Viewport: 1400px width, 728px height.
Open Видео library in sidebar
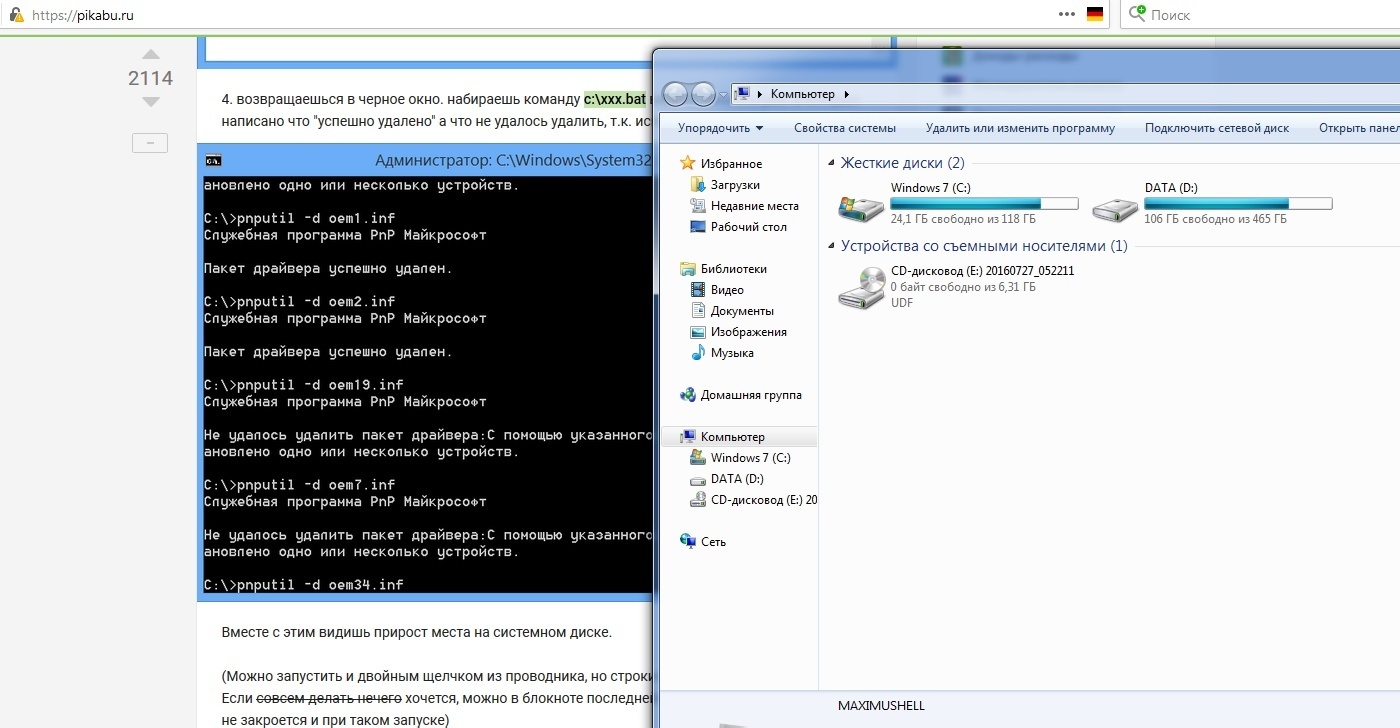tap(727, 290)
